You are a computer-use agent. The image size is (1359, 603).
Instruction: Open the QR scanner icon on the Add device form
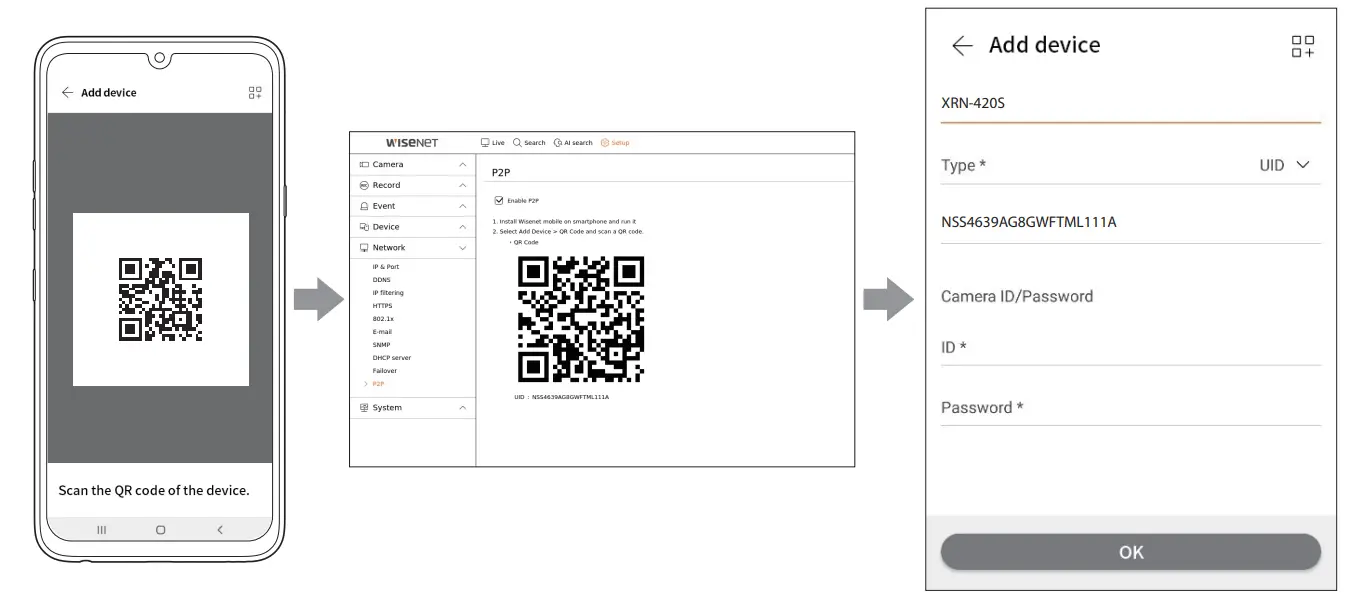pyautogui.click(x=1303, y=46)
